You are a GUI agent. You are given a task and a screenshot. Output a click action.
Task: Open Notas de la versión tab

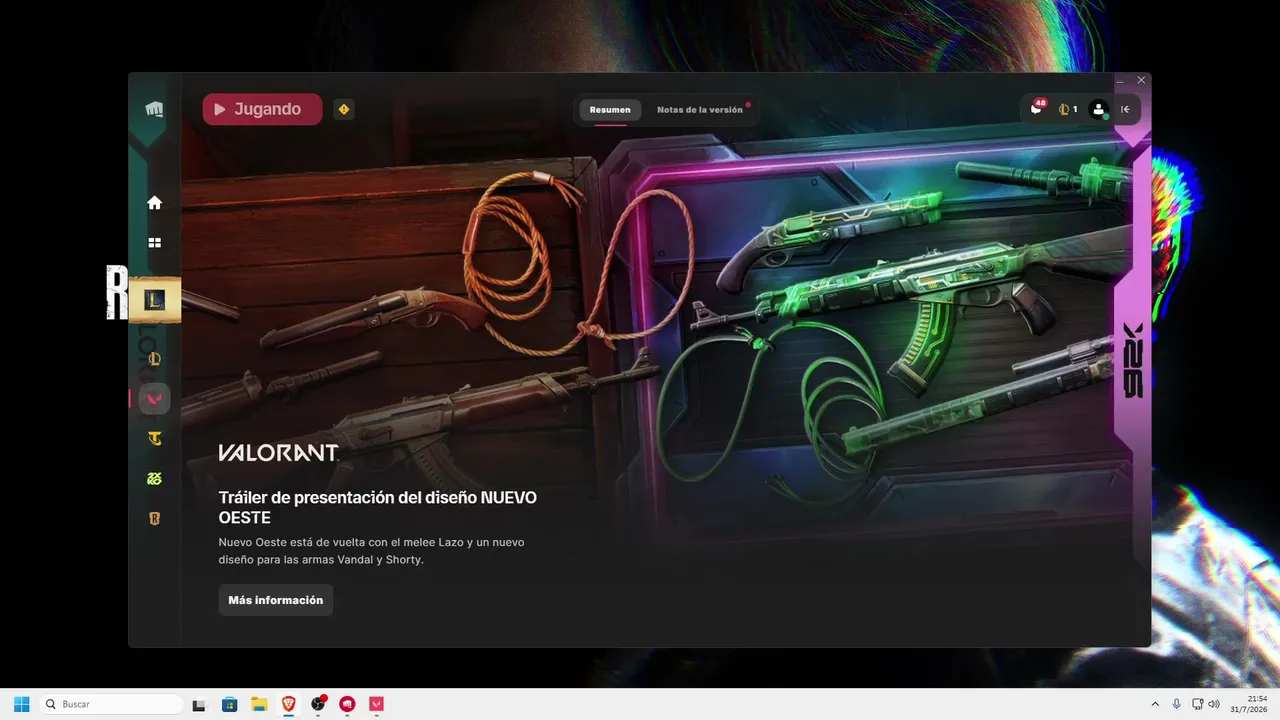700,110
